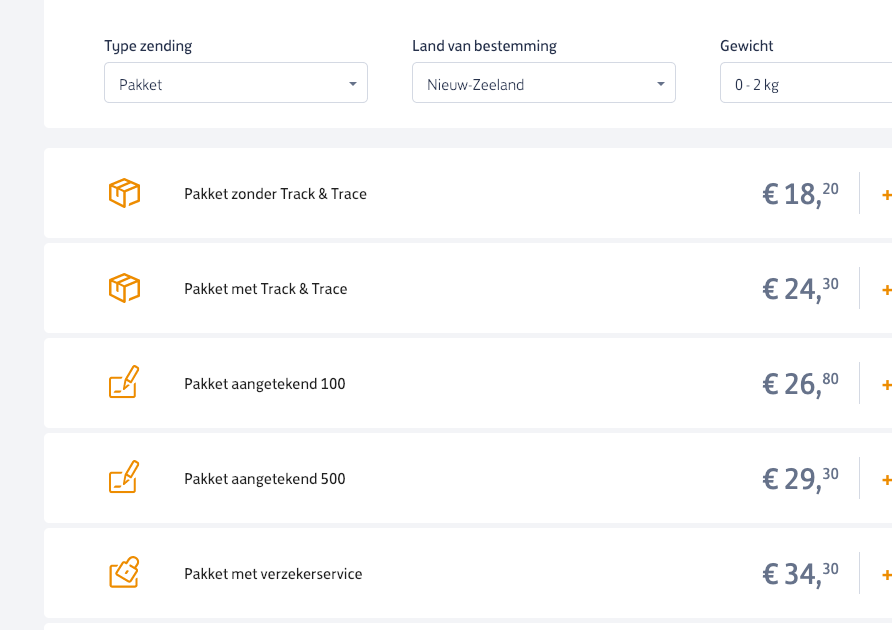Choose the Pakket aangetekend 100 label

click(265, 384)
